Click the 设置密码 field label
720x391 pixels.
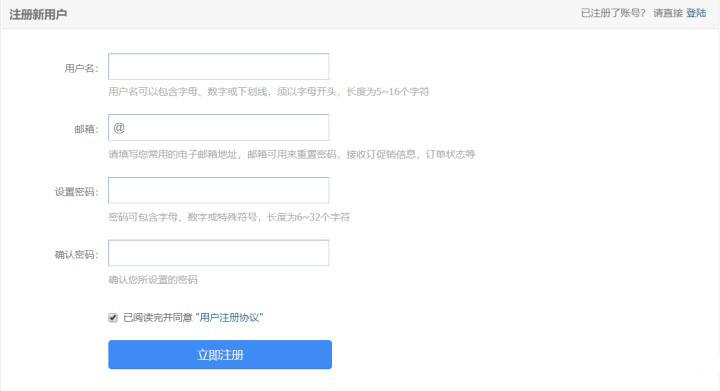tap(77, 192)
